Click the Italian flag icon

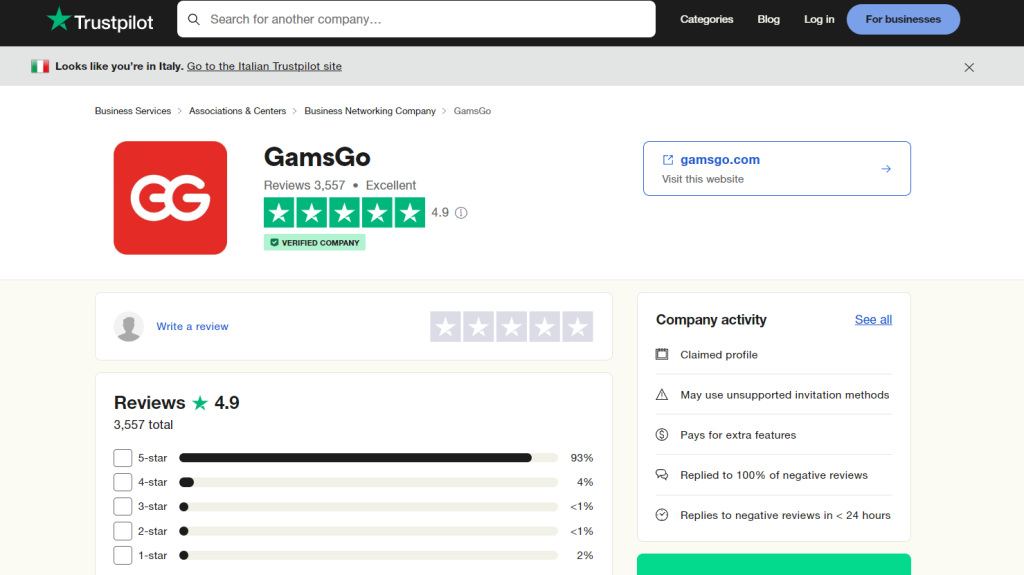point(40,66)
